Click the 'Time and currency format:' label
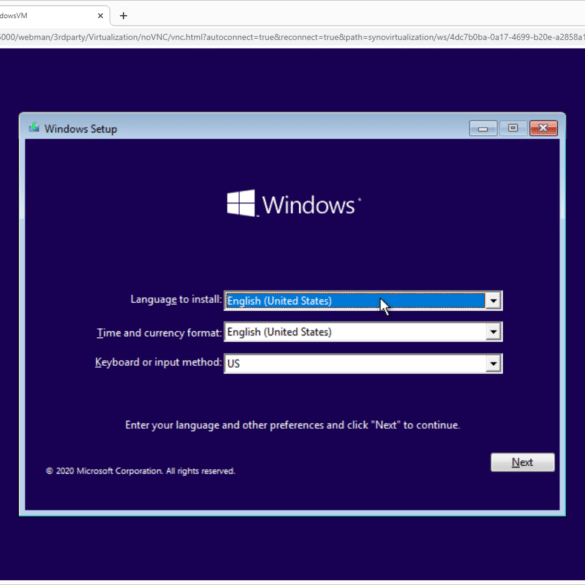Viewport: 585px width, 585px height. pyautogui.click(x=159, y=333)
